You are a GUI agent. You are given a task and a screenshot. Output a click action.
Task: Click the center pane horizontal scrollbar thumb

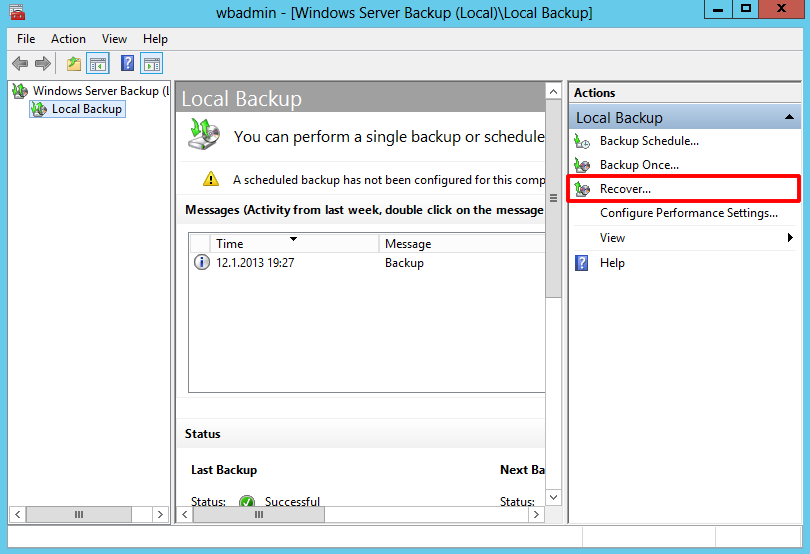[x=259, y=514]
